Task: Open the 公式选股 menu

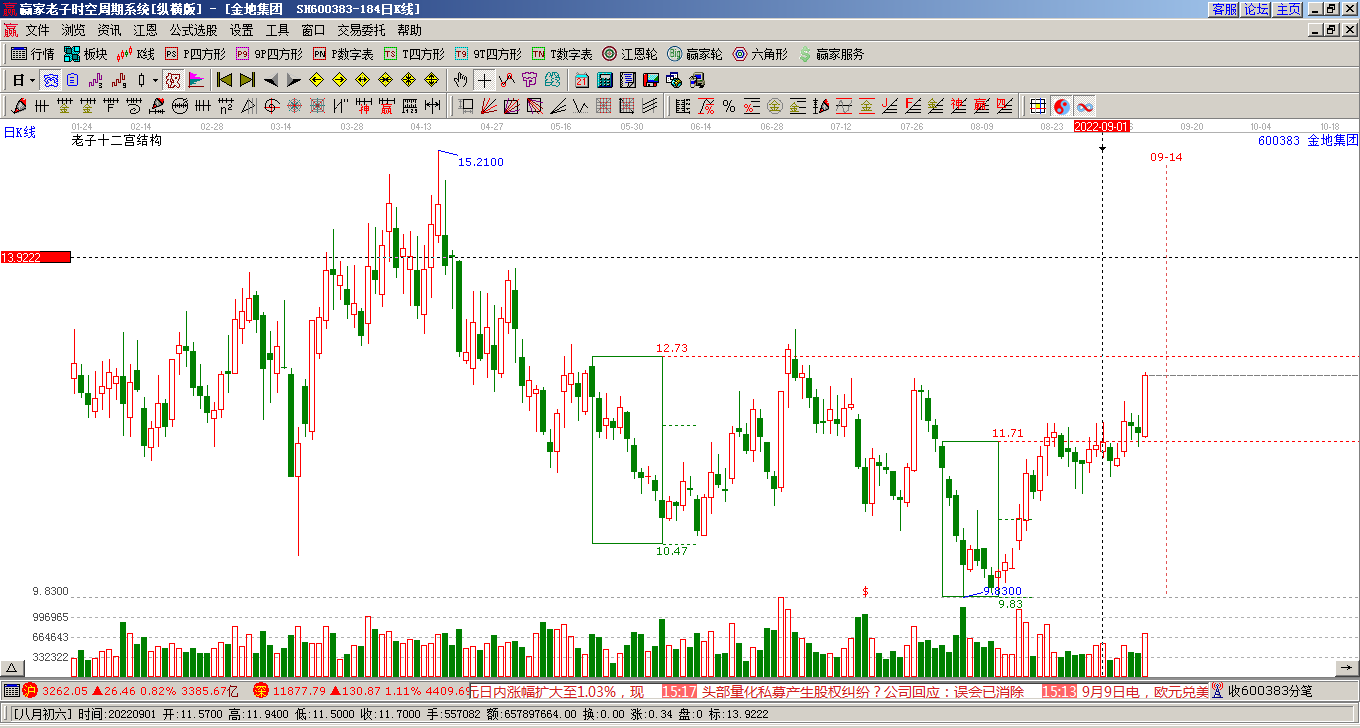Action: point(193,31)
